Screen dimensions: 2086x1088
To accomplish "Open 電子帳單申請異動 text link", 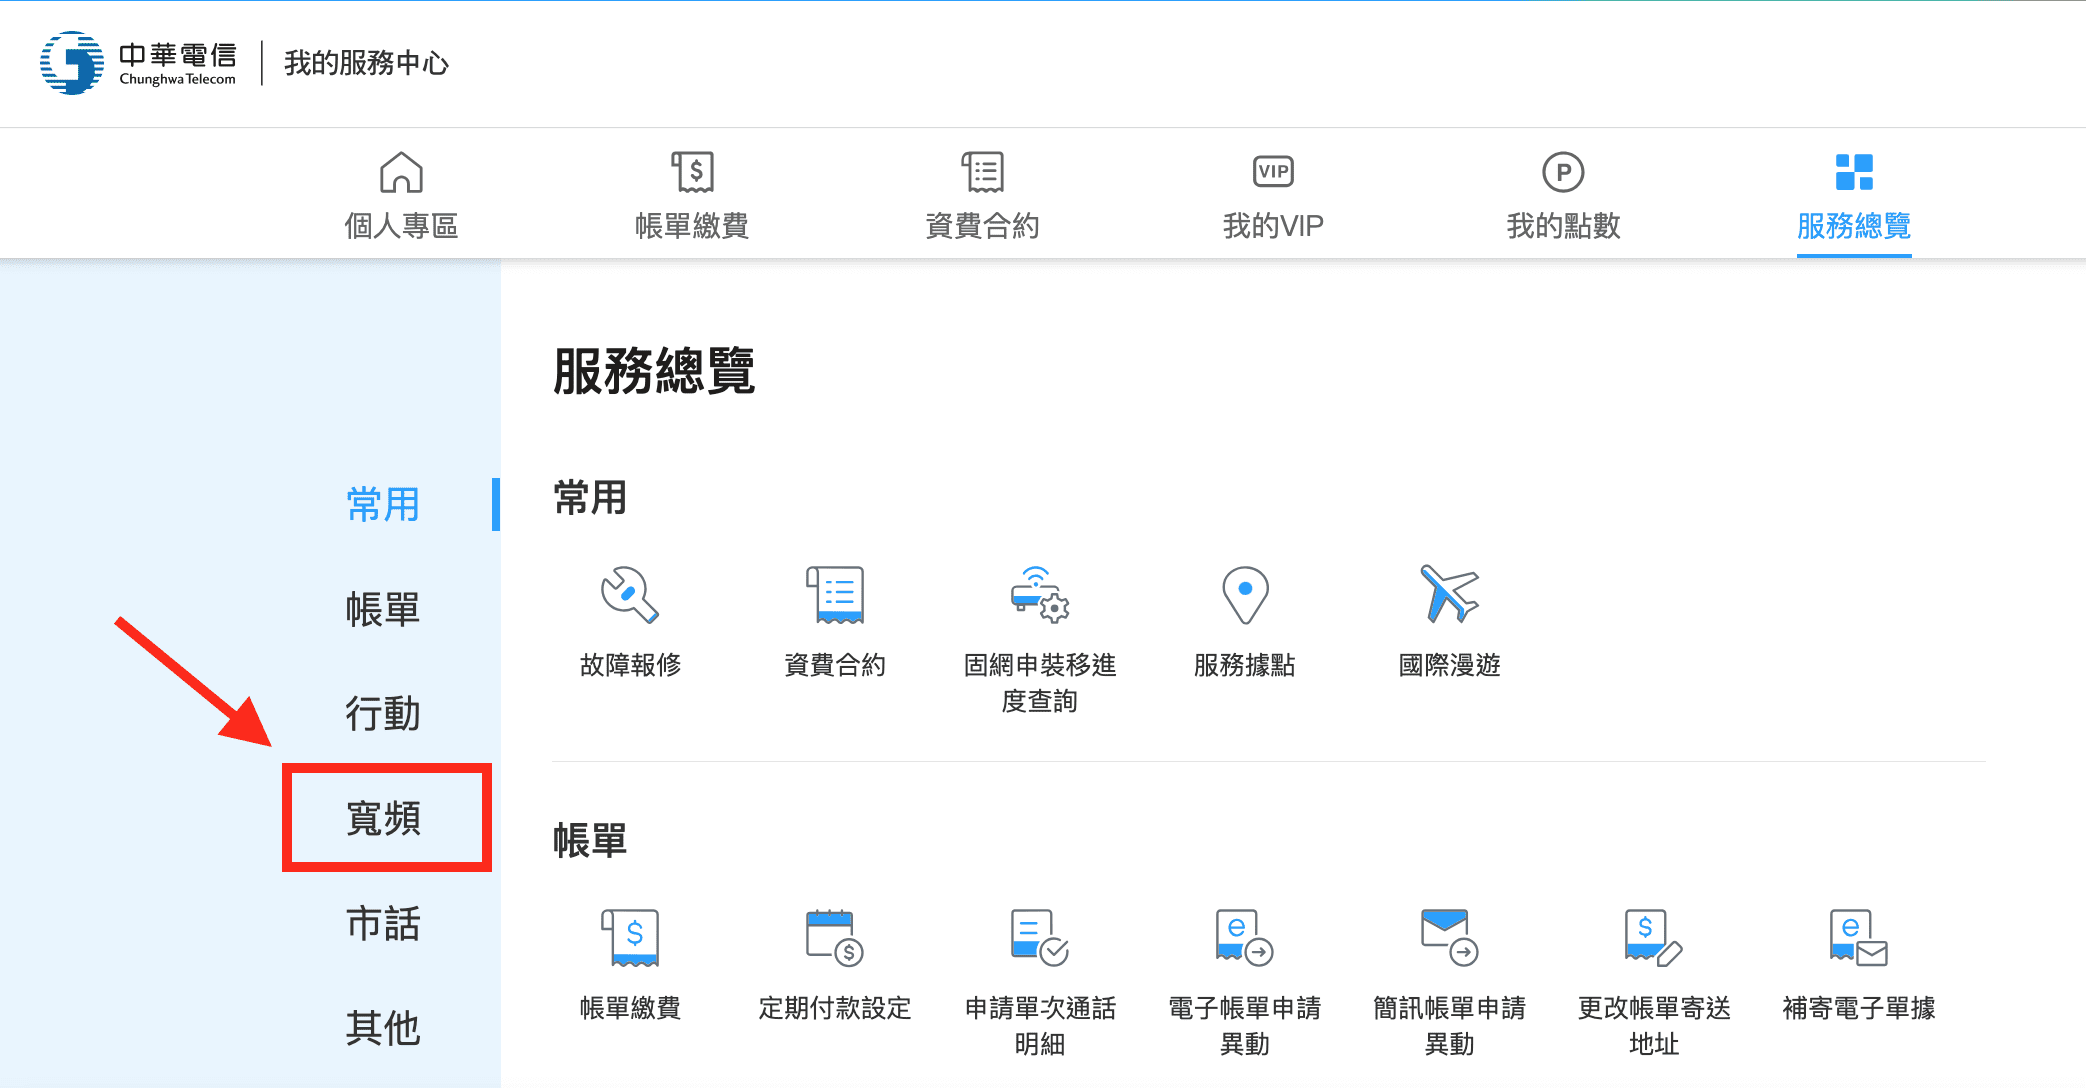I will coord(1245,1026).
